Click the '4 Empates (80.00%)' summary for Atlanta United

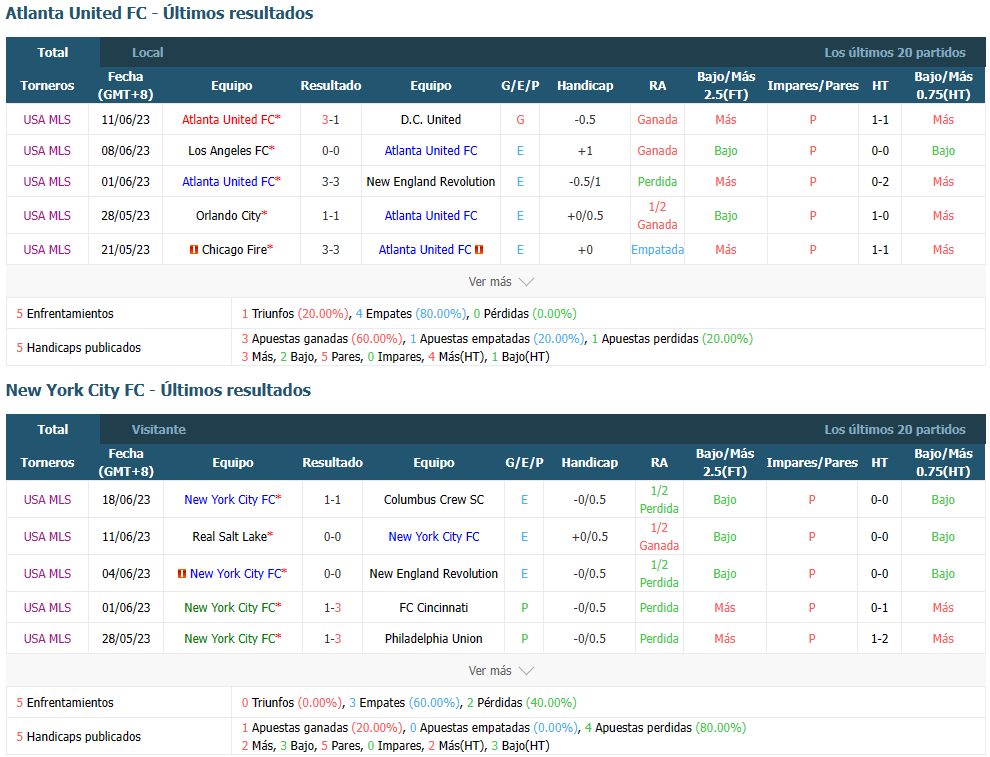[411, 314]
